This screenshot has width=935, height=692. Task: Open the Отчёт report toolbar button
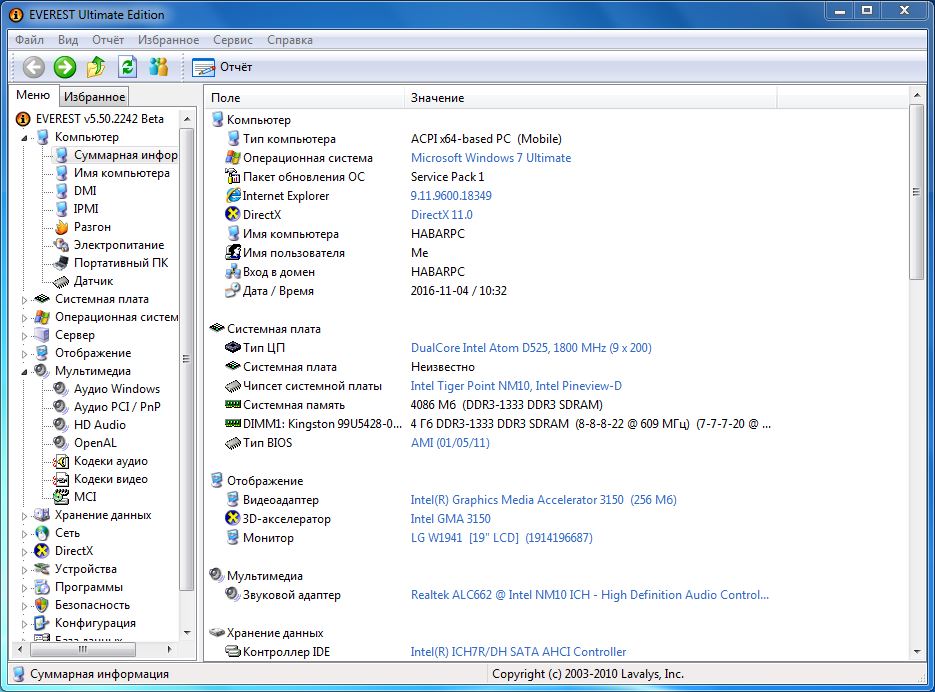coord(222,67)
